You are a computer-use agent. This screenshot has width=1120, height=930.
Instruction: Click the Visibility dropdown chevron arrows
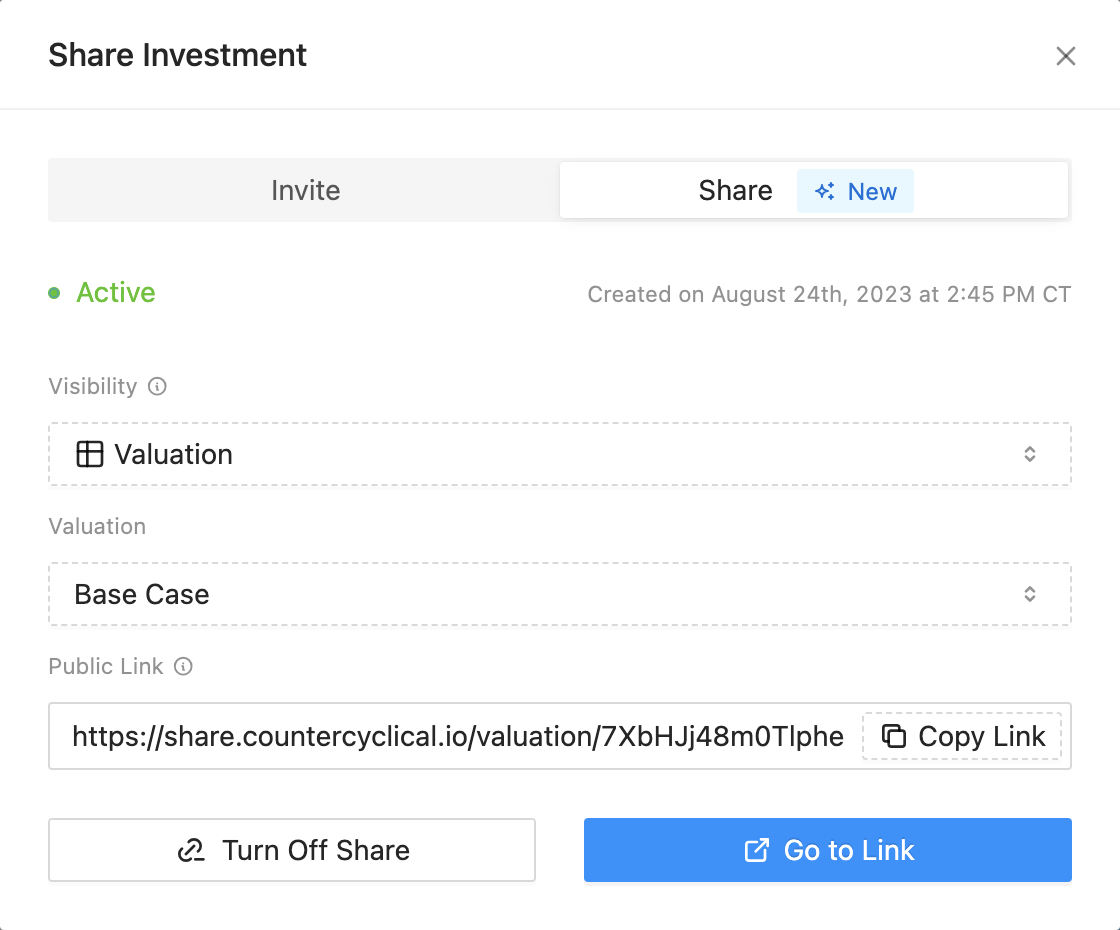coord(1030,454)
